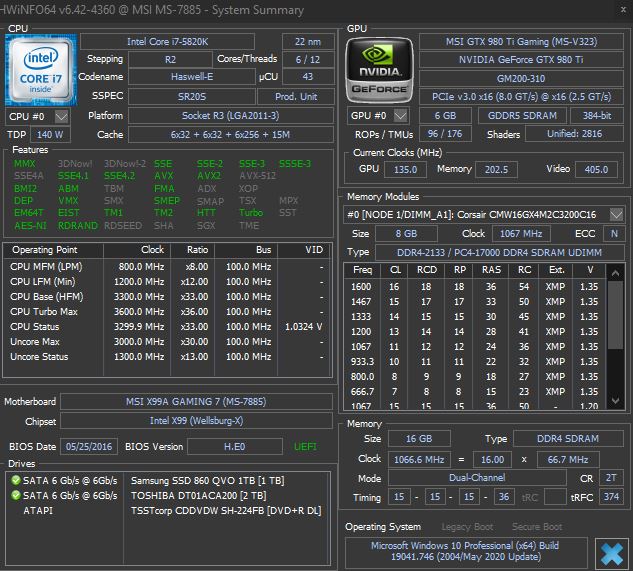Click the Unified: 2816 shaders field
The width and height of the screenshot is (633, 571).
[x=574, y=134]
